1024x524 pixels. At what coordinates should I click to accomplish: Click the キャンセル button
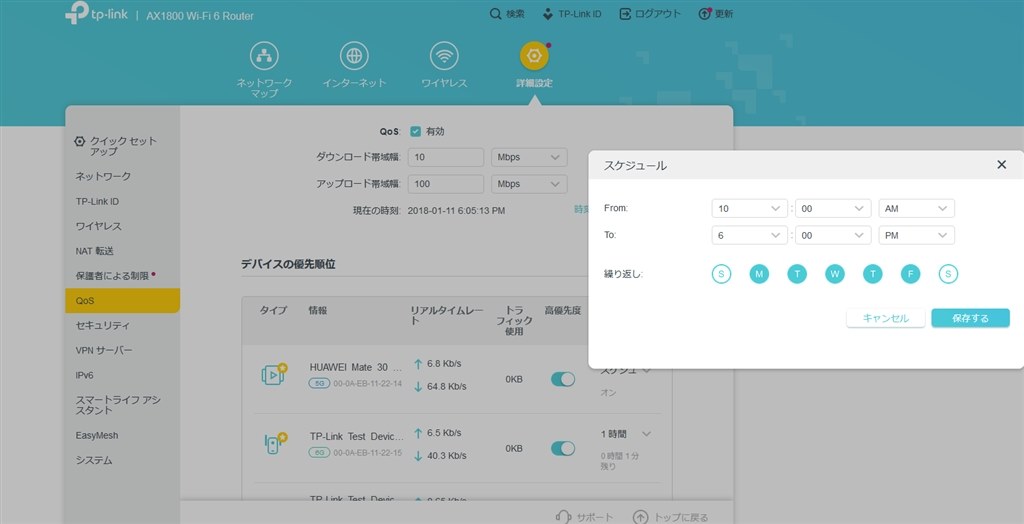pos(886,318)
